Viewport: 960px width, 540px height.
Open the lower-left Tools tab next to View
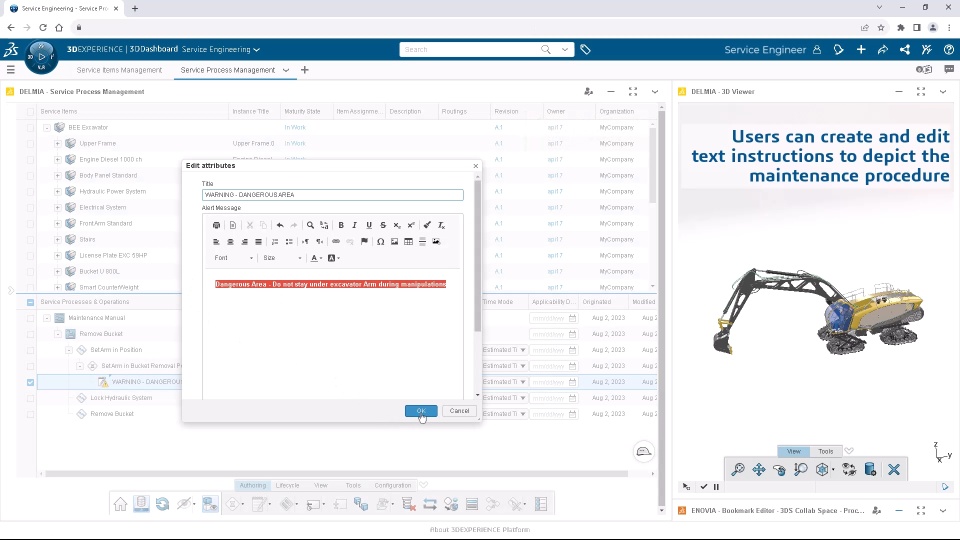click(353, 486)
